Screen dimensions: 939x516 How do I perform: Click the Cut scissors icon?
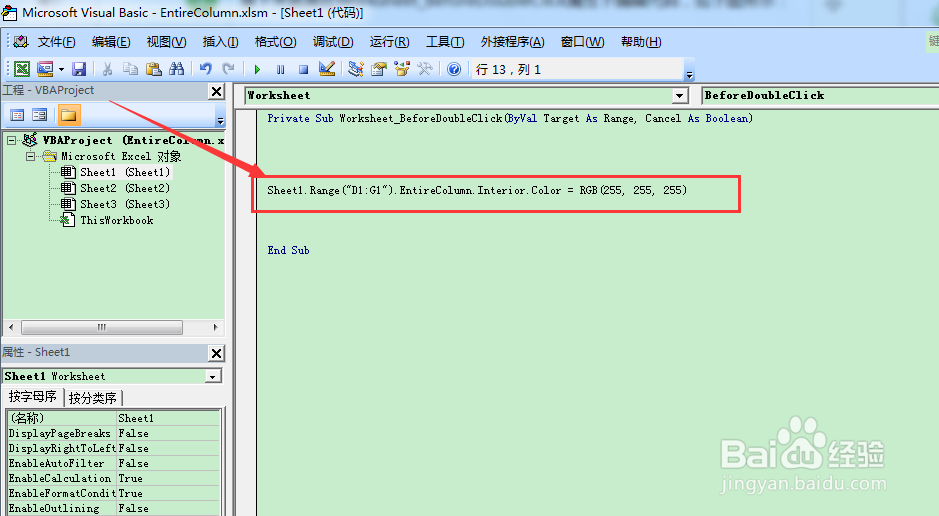coord(107,69)
